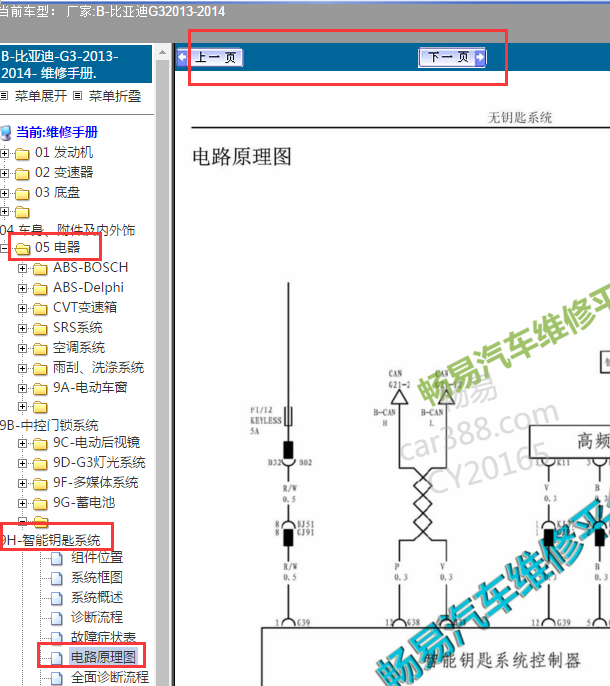The width and height of the screenshot is (610, 686).
Task: Click the B-比亚迪-G3-2013-2014-维修手册 header
Action: pos(76,64)
